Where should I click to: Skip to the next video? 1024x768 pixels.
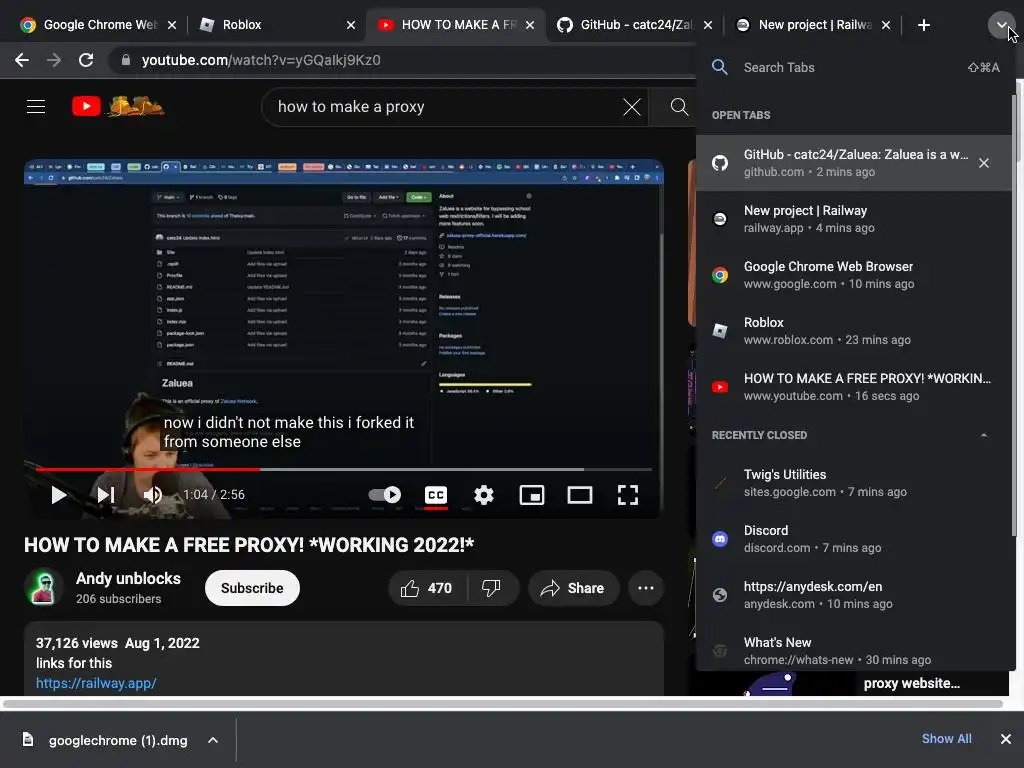point(106,495)
